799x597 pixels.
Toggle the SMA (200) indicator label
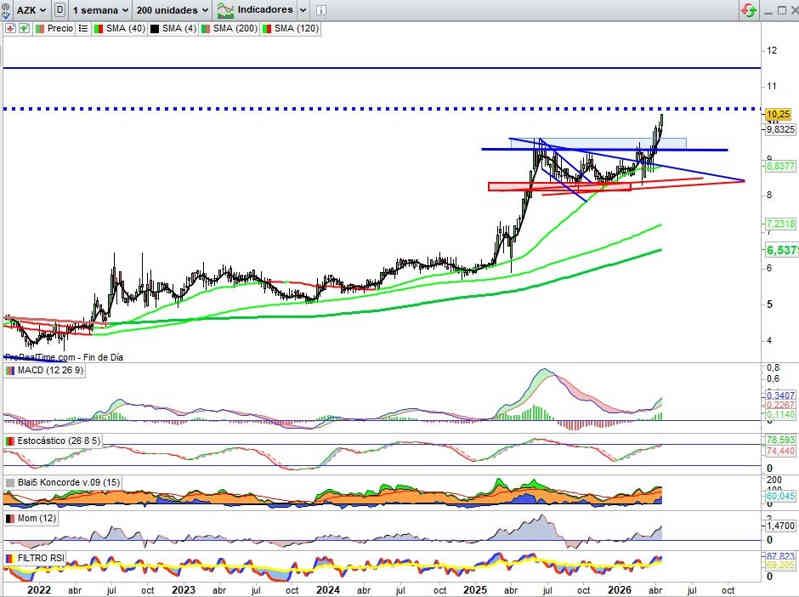click(x=231, y=28)
